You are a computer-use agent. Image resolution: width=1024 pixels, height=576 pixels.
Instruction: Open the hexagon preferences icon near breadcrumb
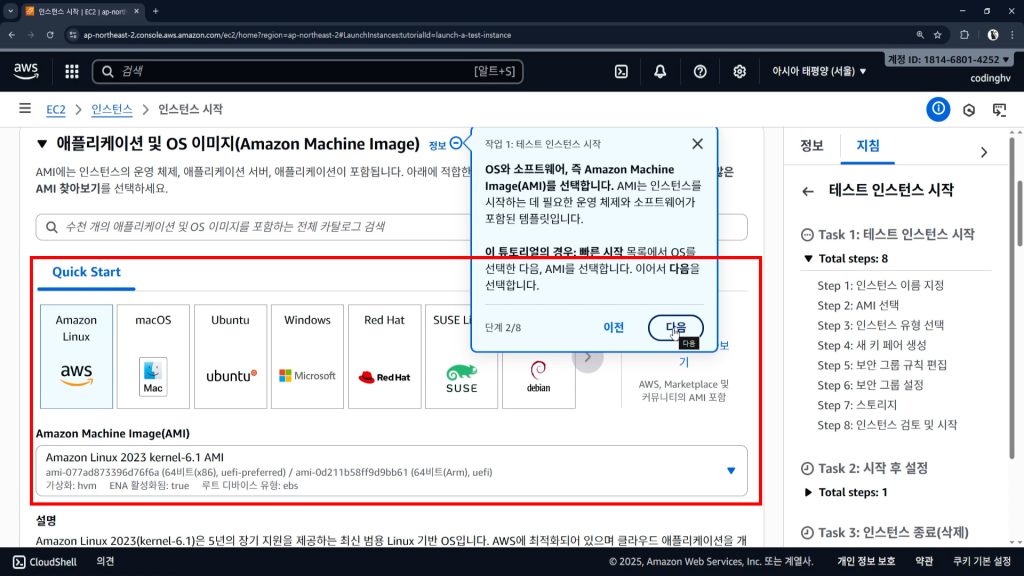pyautogui.click(x=969, y=110)
